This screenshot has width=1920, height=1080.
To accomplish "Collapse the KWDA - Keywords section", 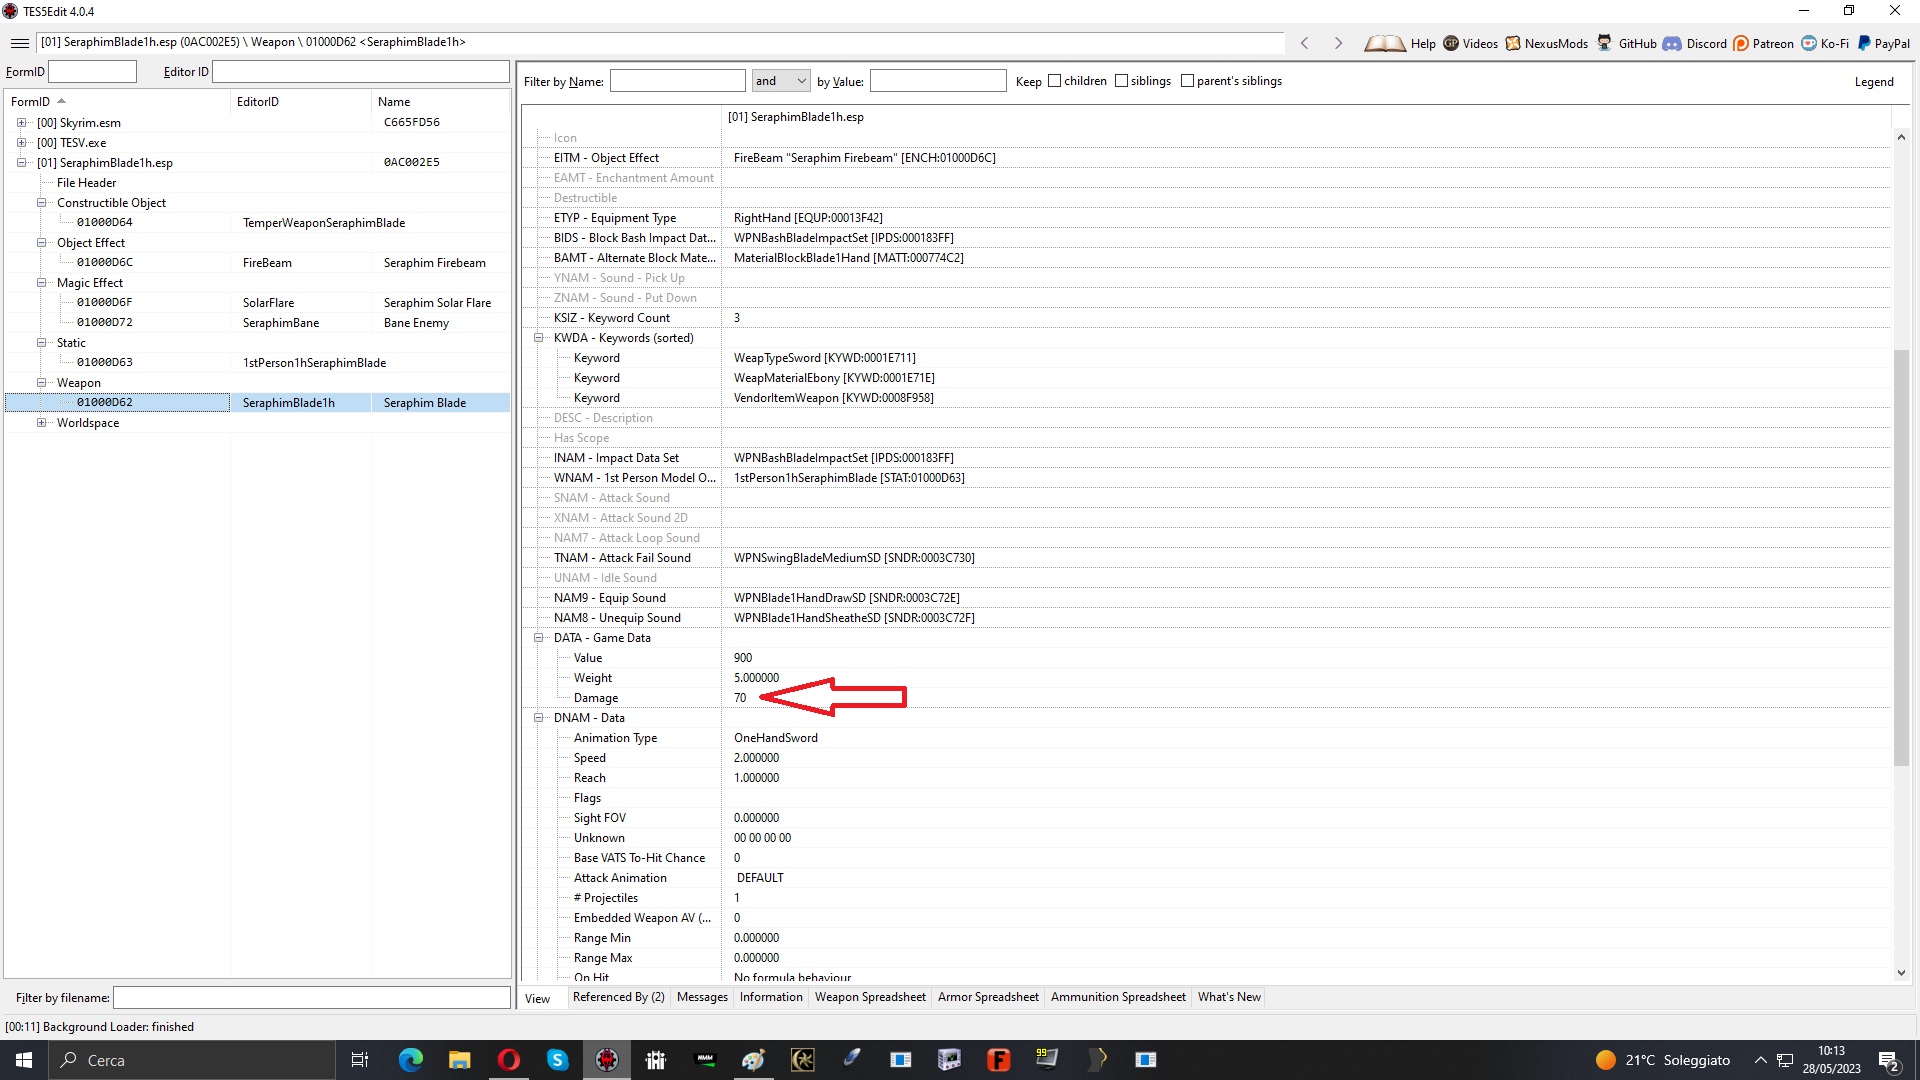I will coord(538,338).
